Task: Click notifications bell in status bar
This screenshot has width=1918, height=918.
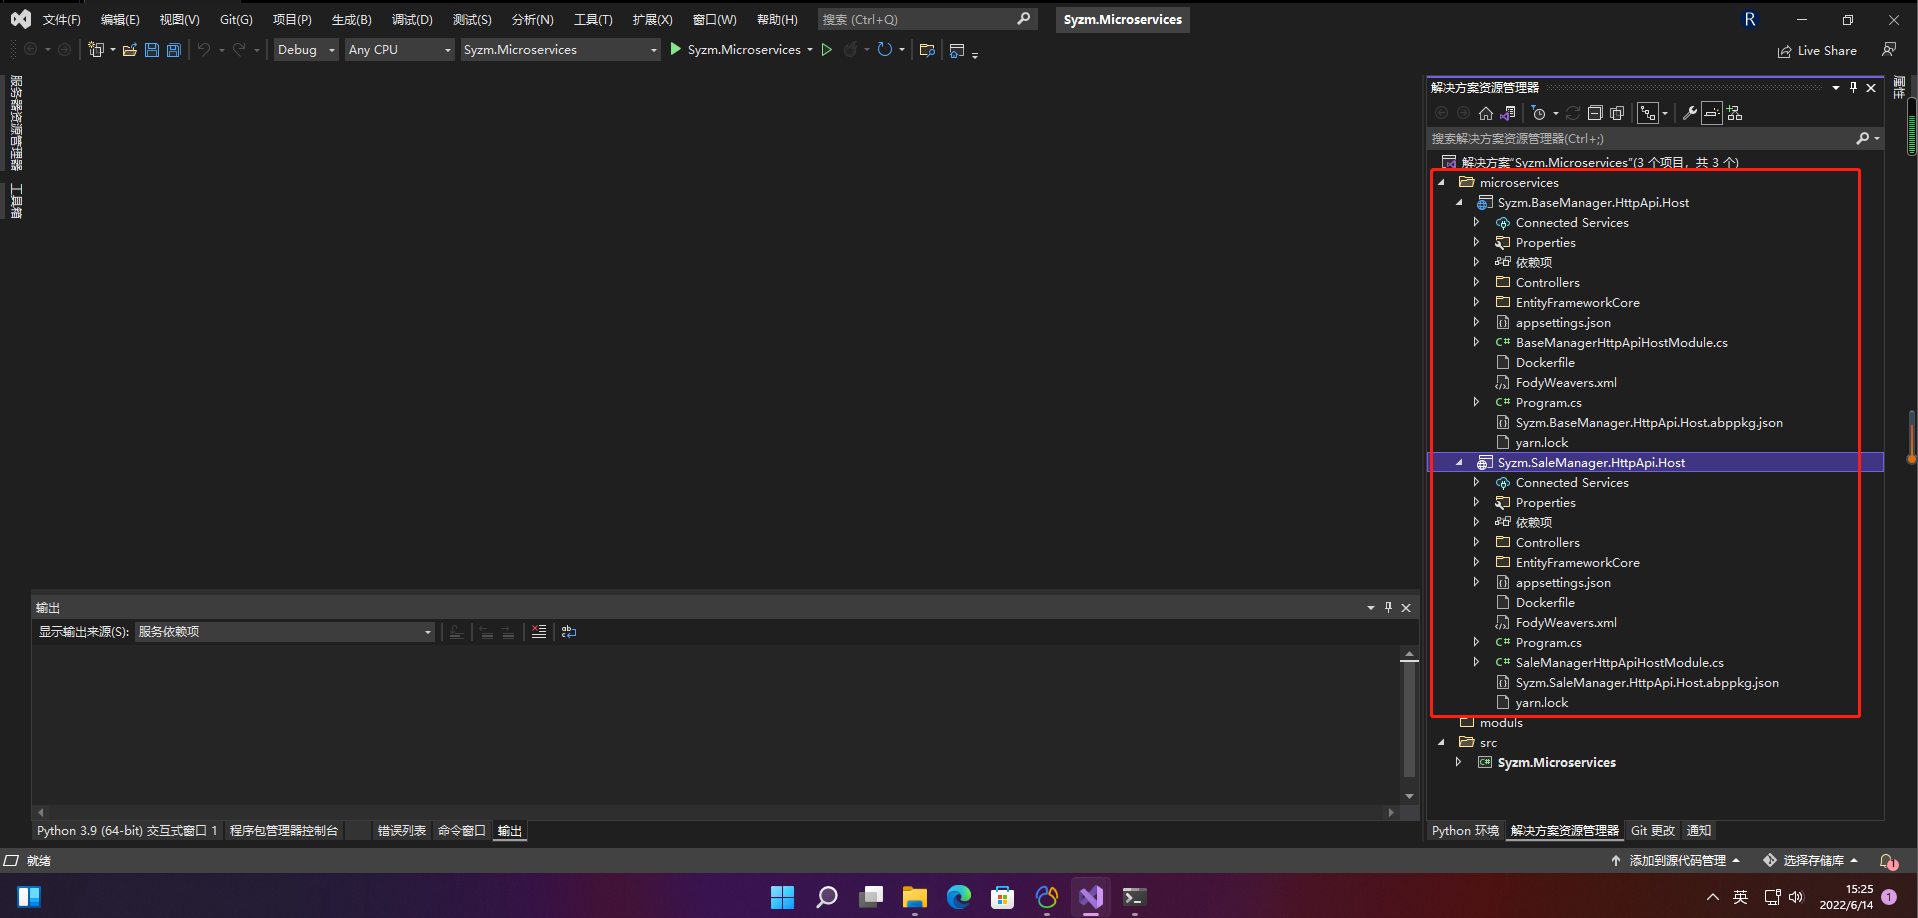Action: [1887, 861]
